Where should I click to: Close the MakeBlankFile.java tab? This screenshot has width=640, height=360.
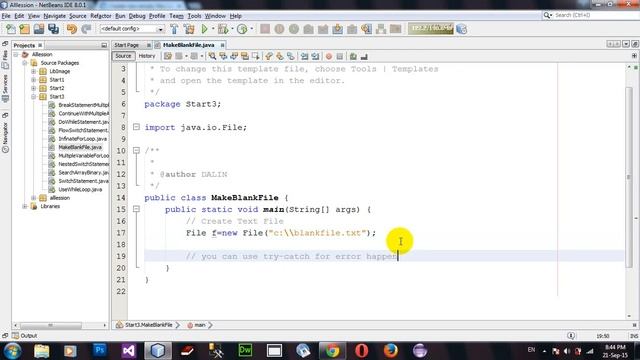click(x=222, y=45)
